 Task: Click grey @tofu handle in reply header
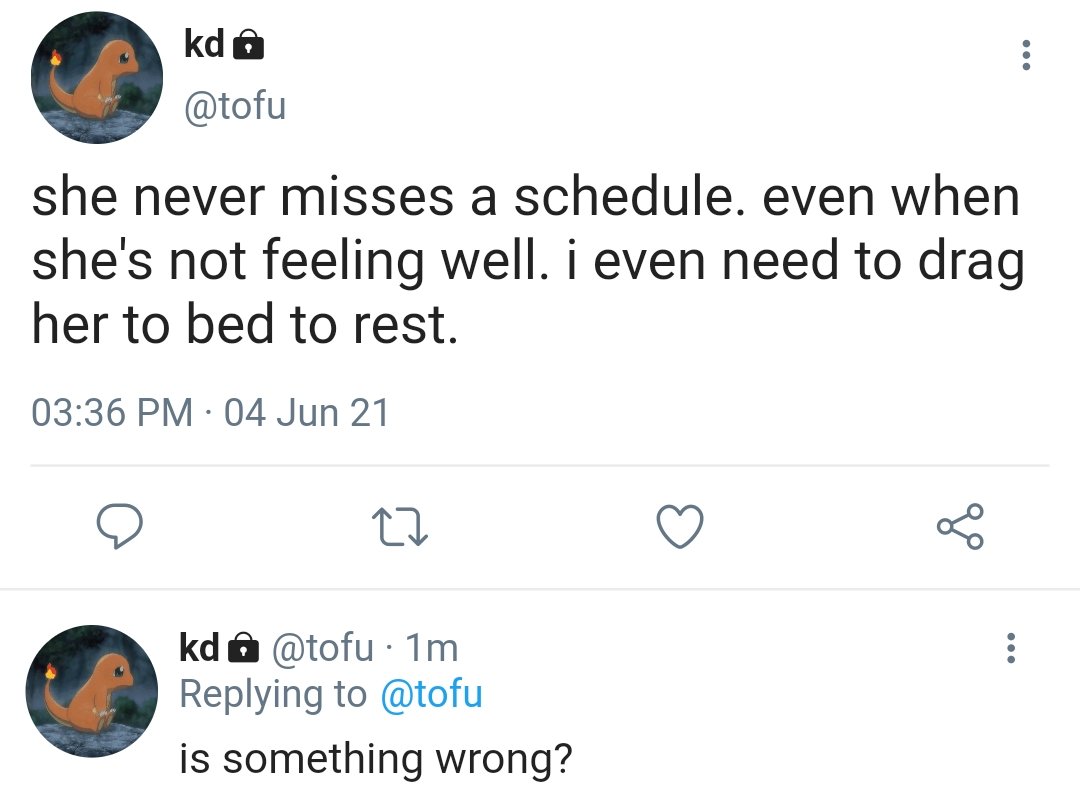click(x=322, y=647)
